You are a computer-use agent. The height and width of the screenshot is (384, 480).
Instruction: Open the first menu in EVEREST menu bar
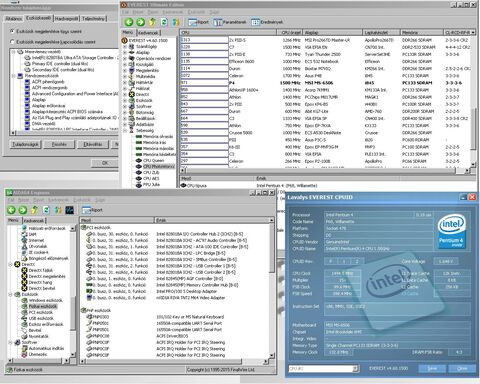[x=125, y=12]
